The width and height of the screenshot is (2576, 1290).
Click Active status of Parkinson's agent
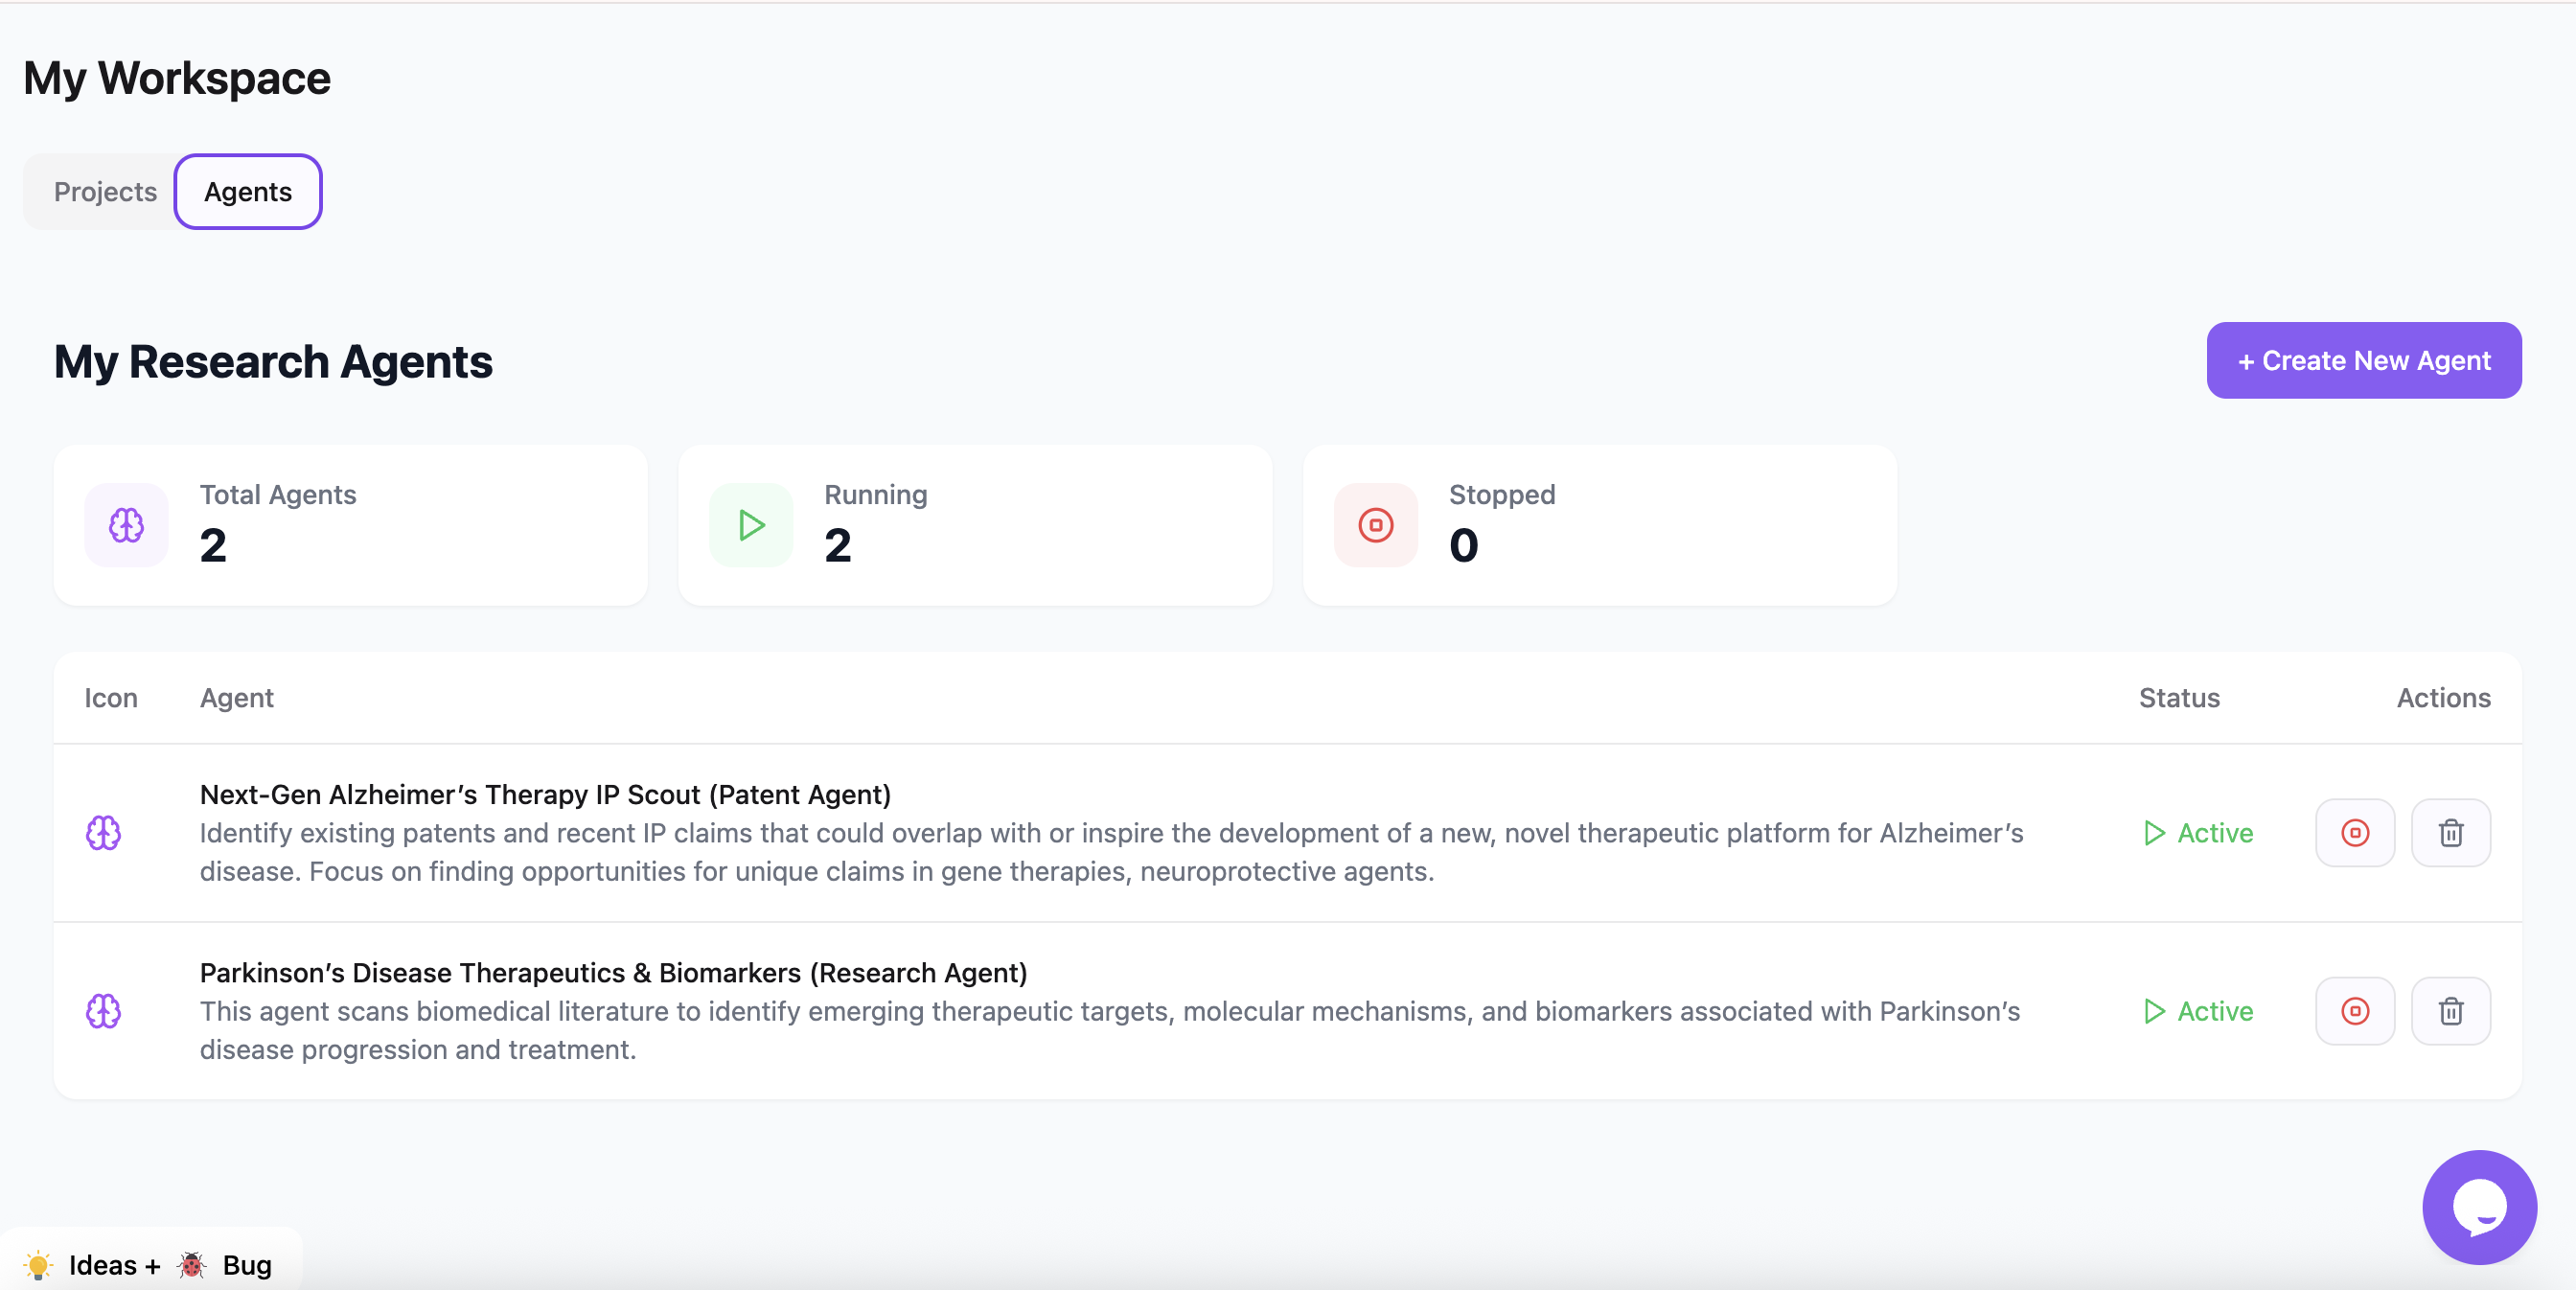tap(2198, 1011)
